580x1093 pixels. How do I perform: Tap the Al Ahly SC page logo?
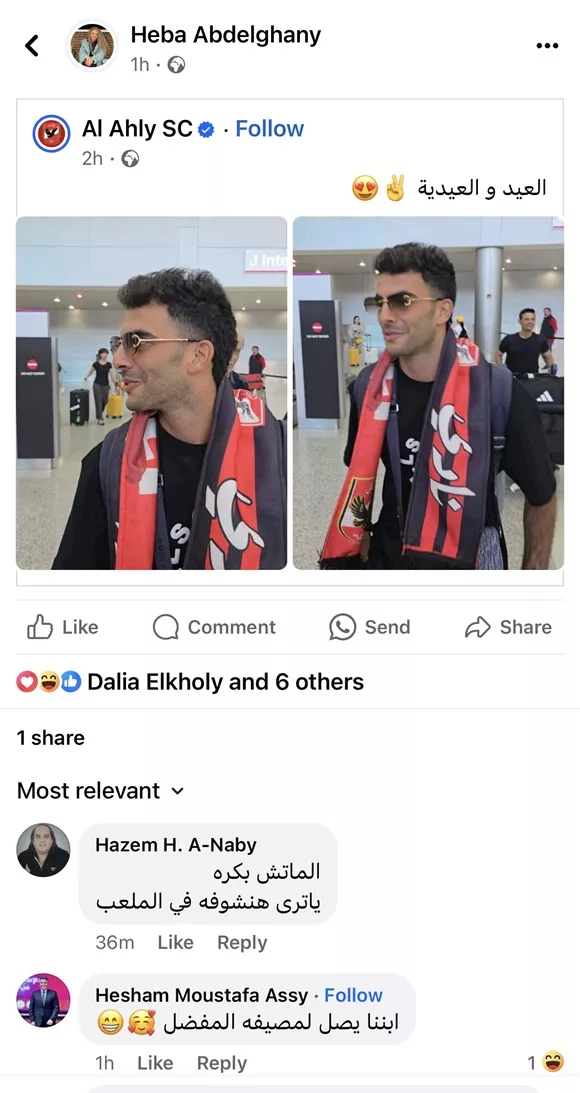51,133
